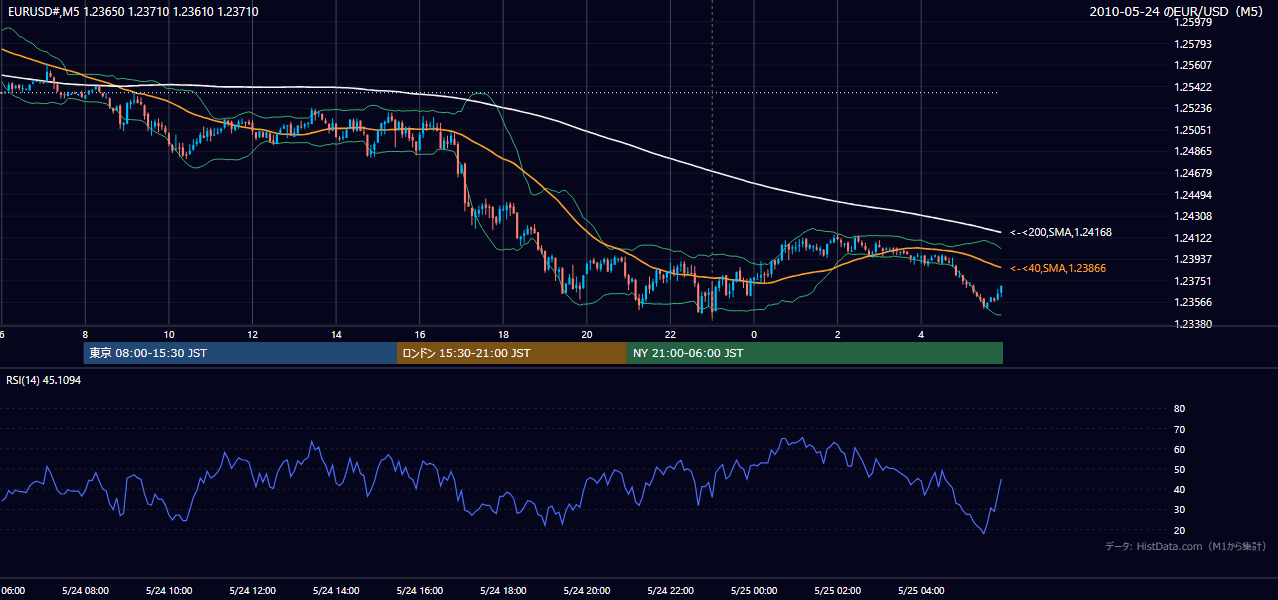Click price axis label 1.23751
1278x600 pixels.
point(1193,281)
